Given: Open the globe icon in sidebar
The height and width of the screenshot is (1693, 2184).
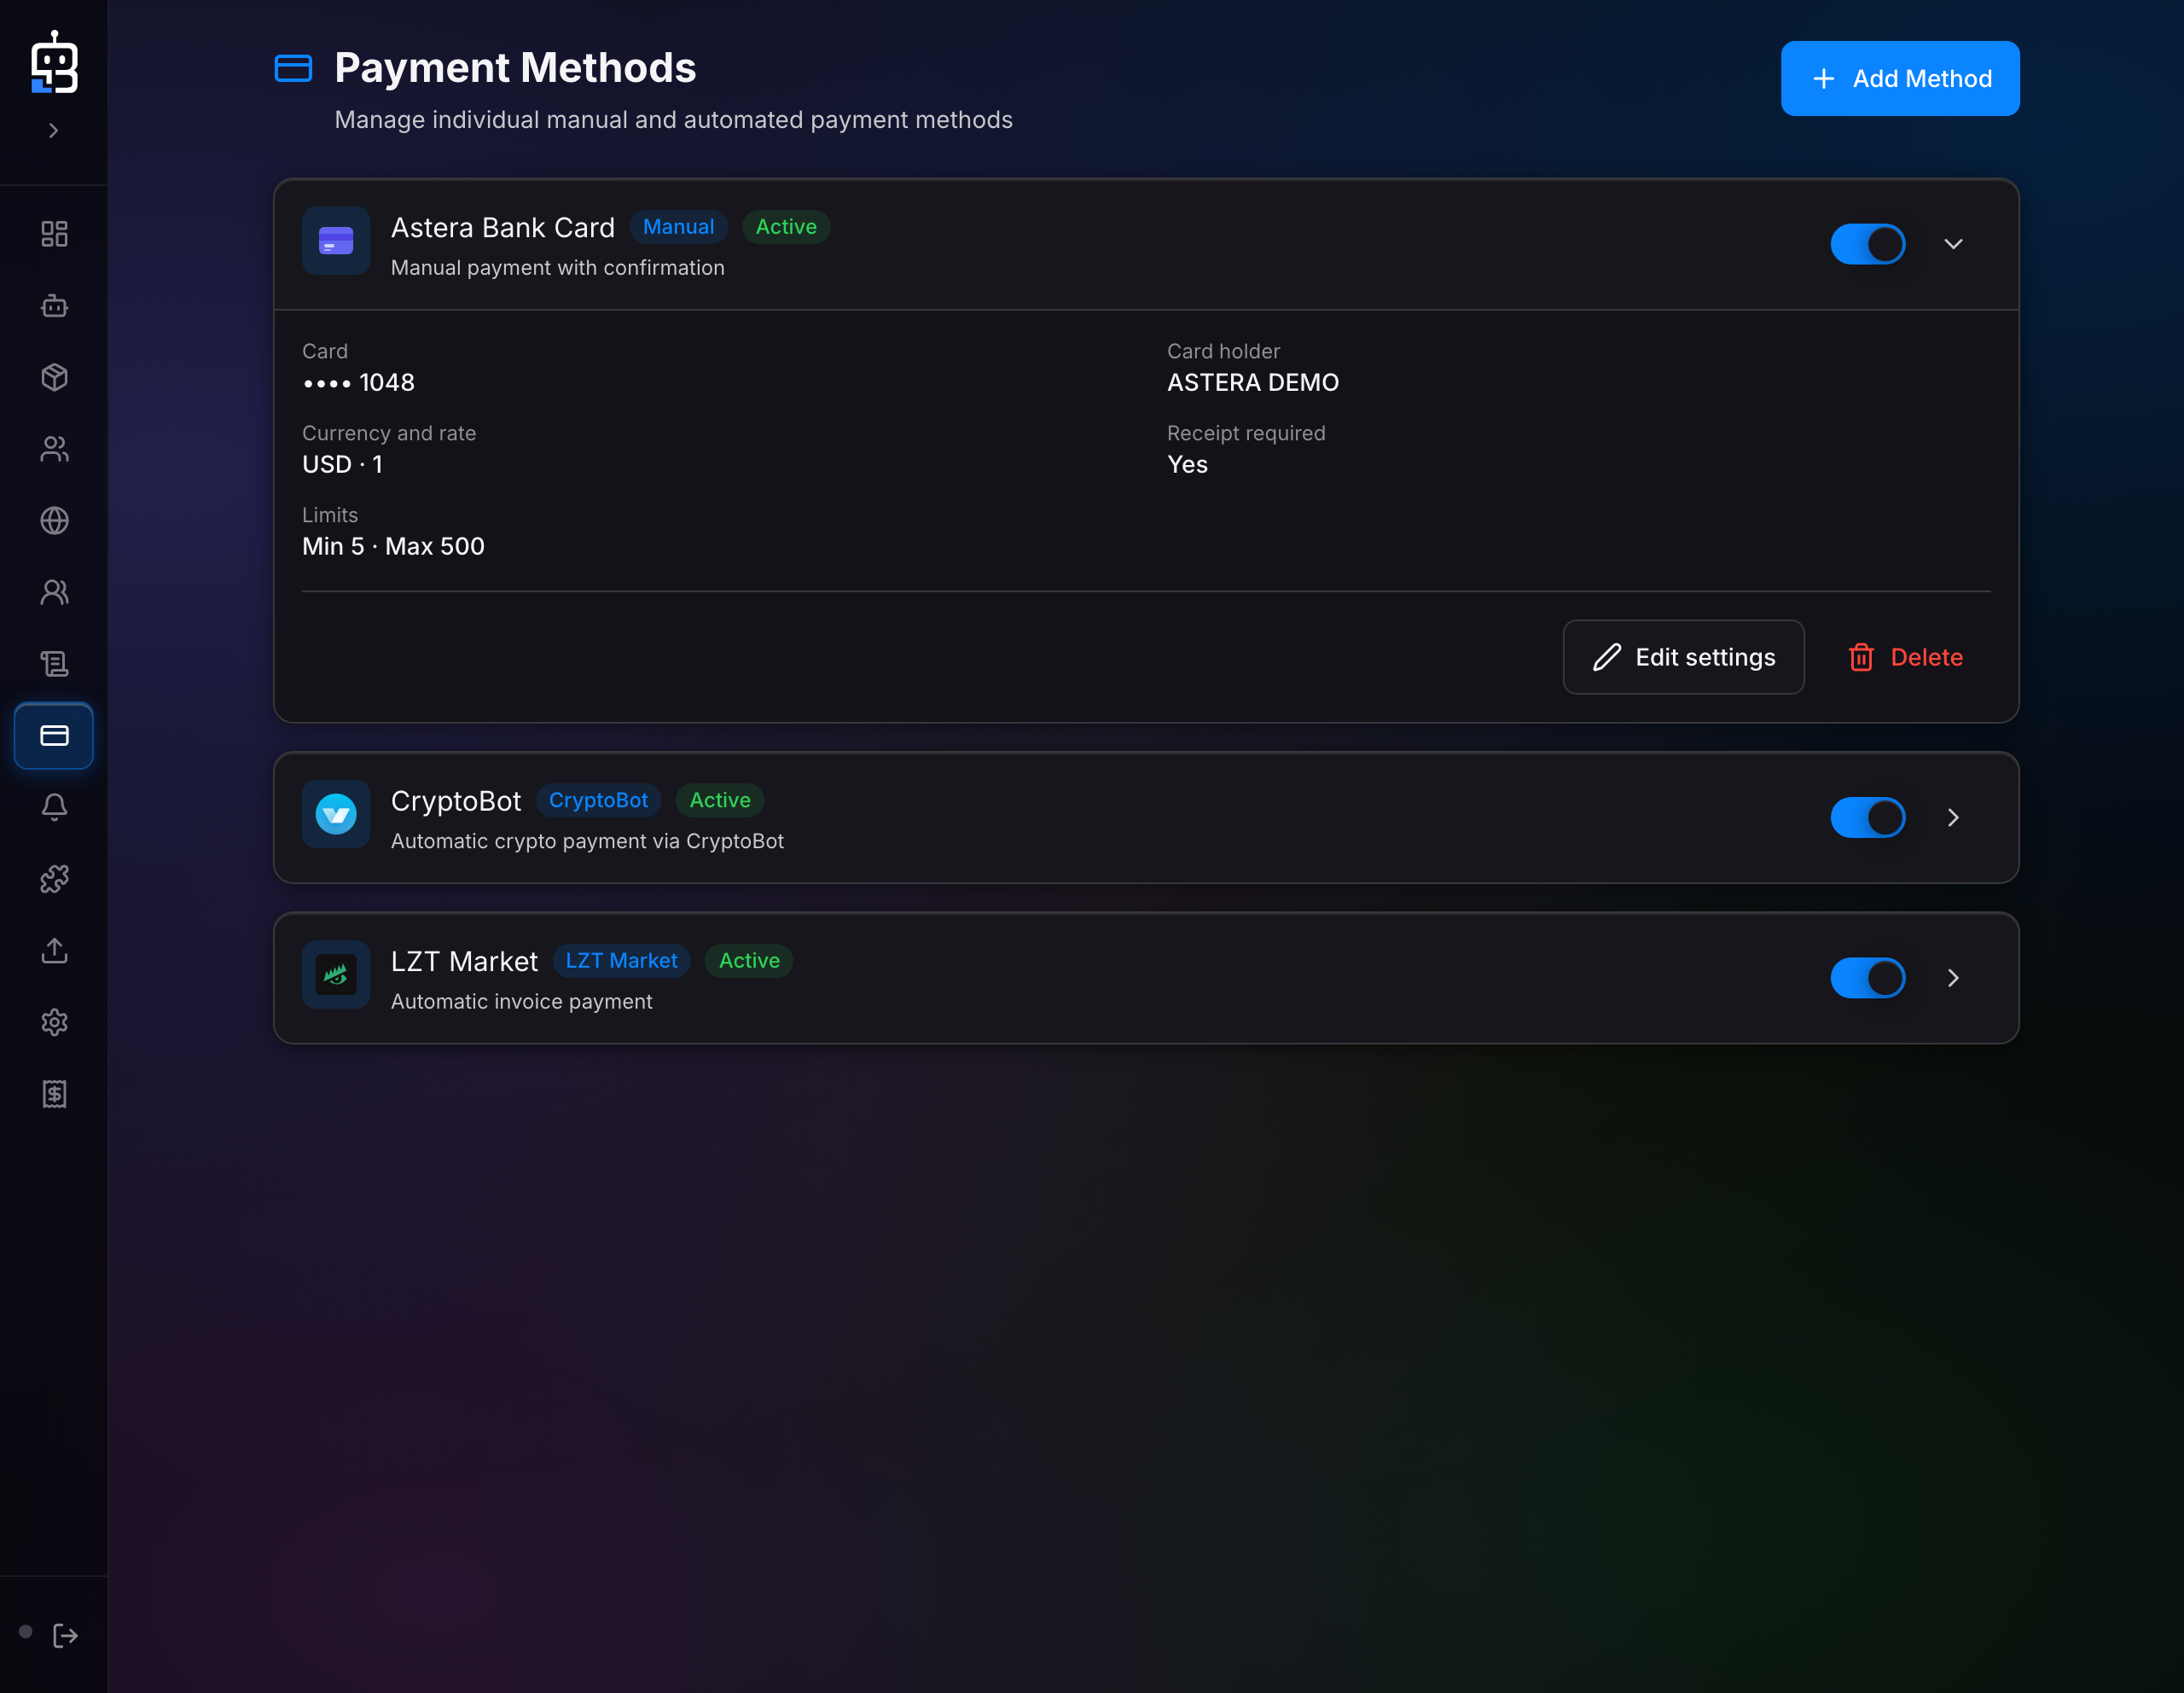Looking at the screenshot, I should tap(54, 520).
